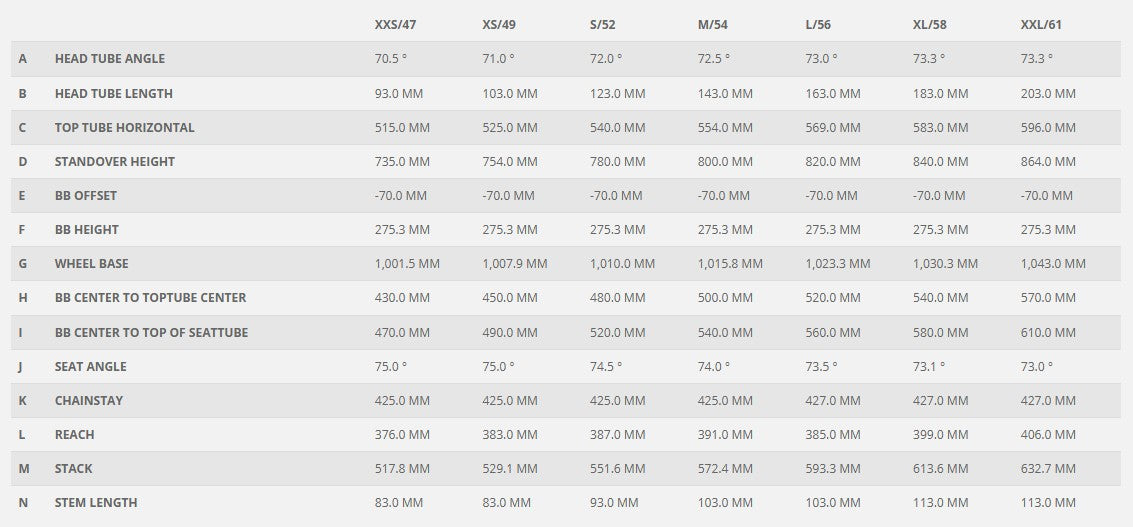The image size is (1133, 527).
Task: Click the CHAINSTAY row label
Action: pyautogui.click(x=89, y=401)
